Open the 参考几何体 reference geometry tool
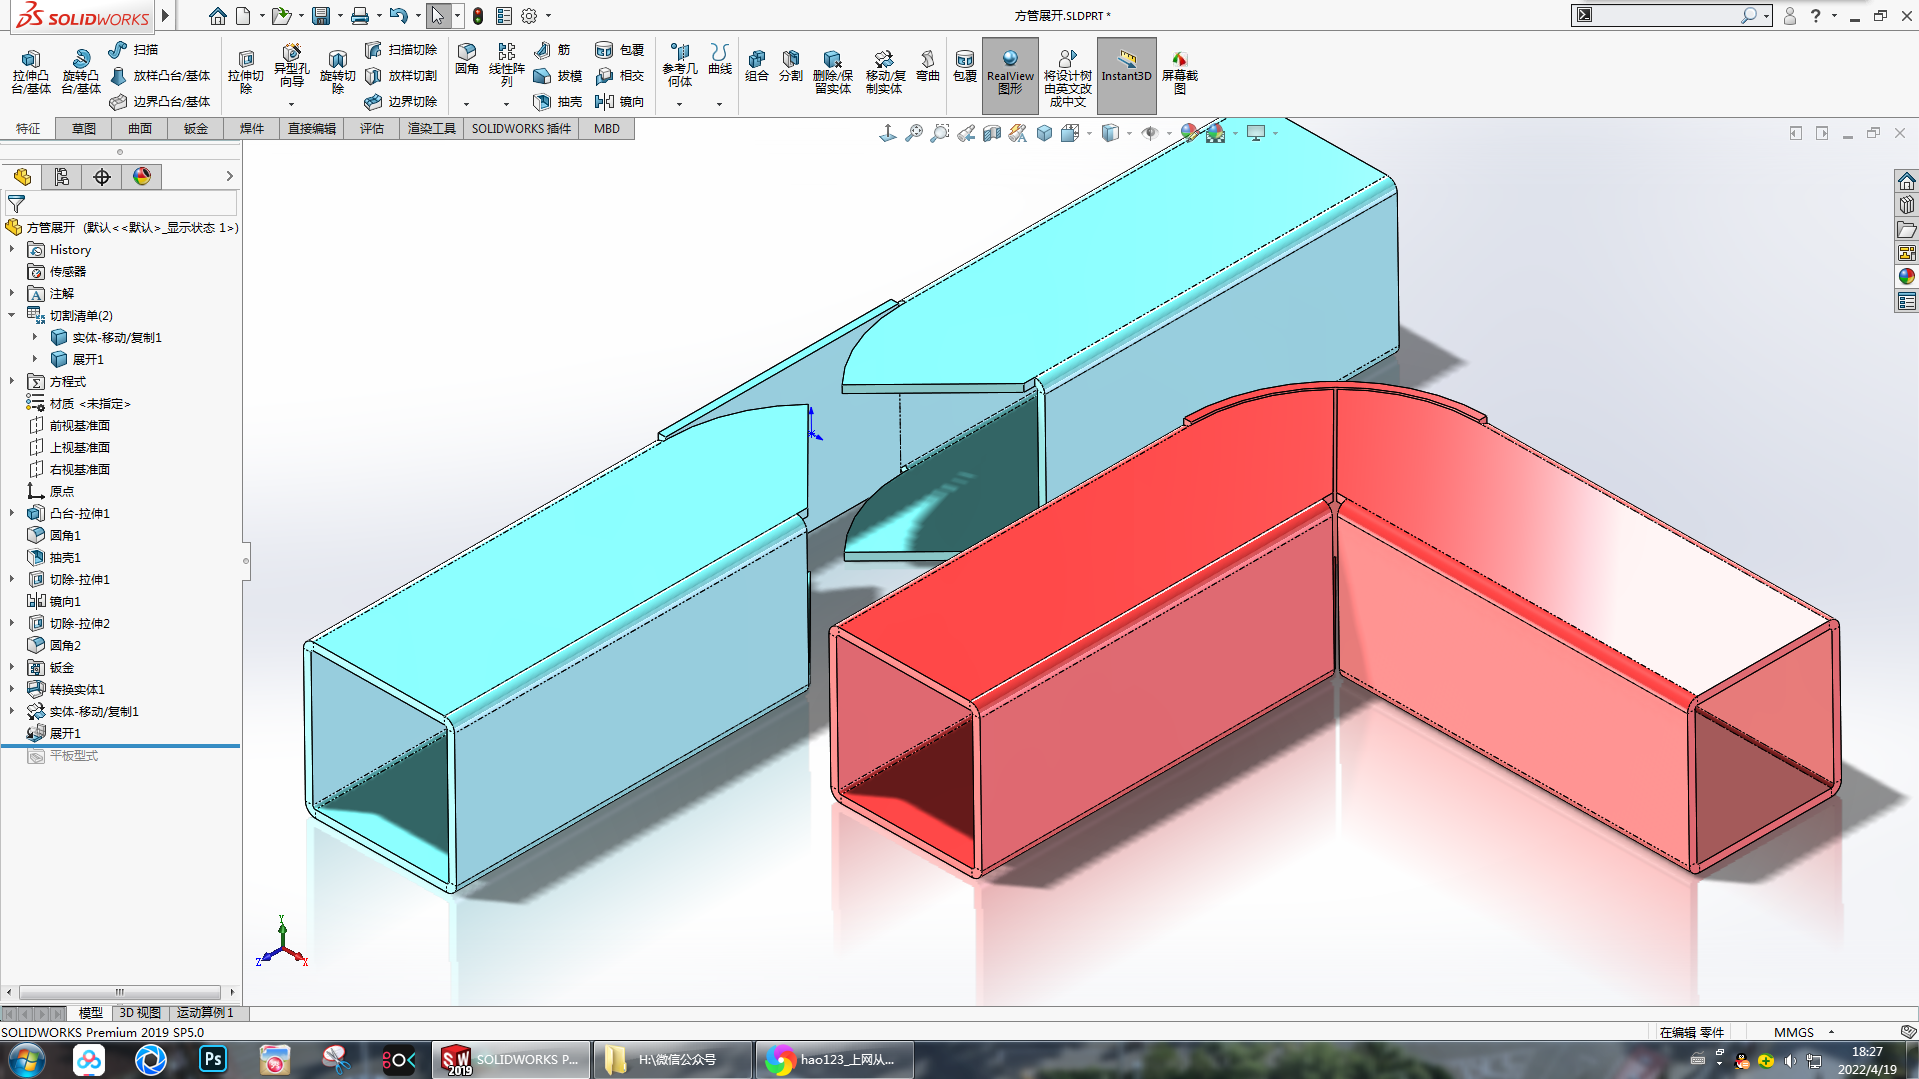The image size is (1919, 1079). pyautogui.click(x=680, y=64)
